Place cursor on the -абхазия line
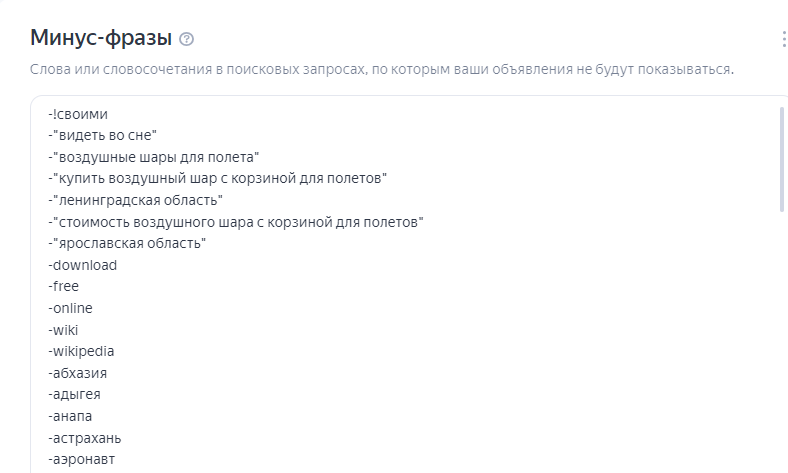The width and height of the screenshot is (788, 473). (x=77, y=373)
